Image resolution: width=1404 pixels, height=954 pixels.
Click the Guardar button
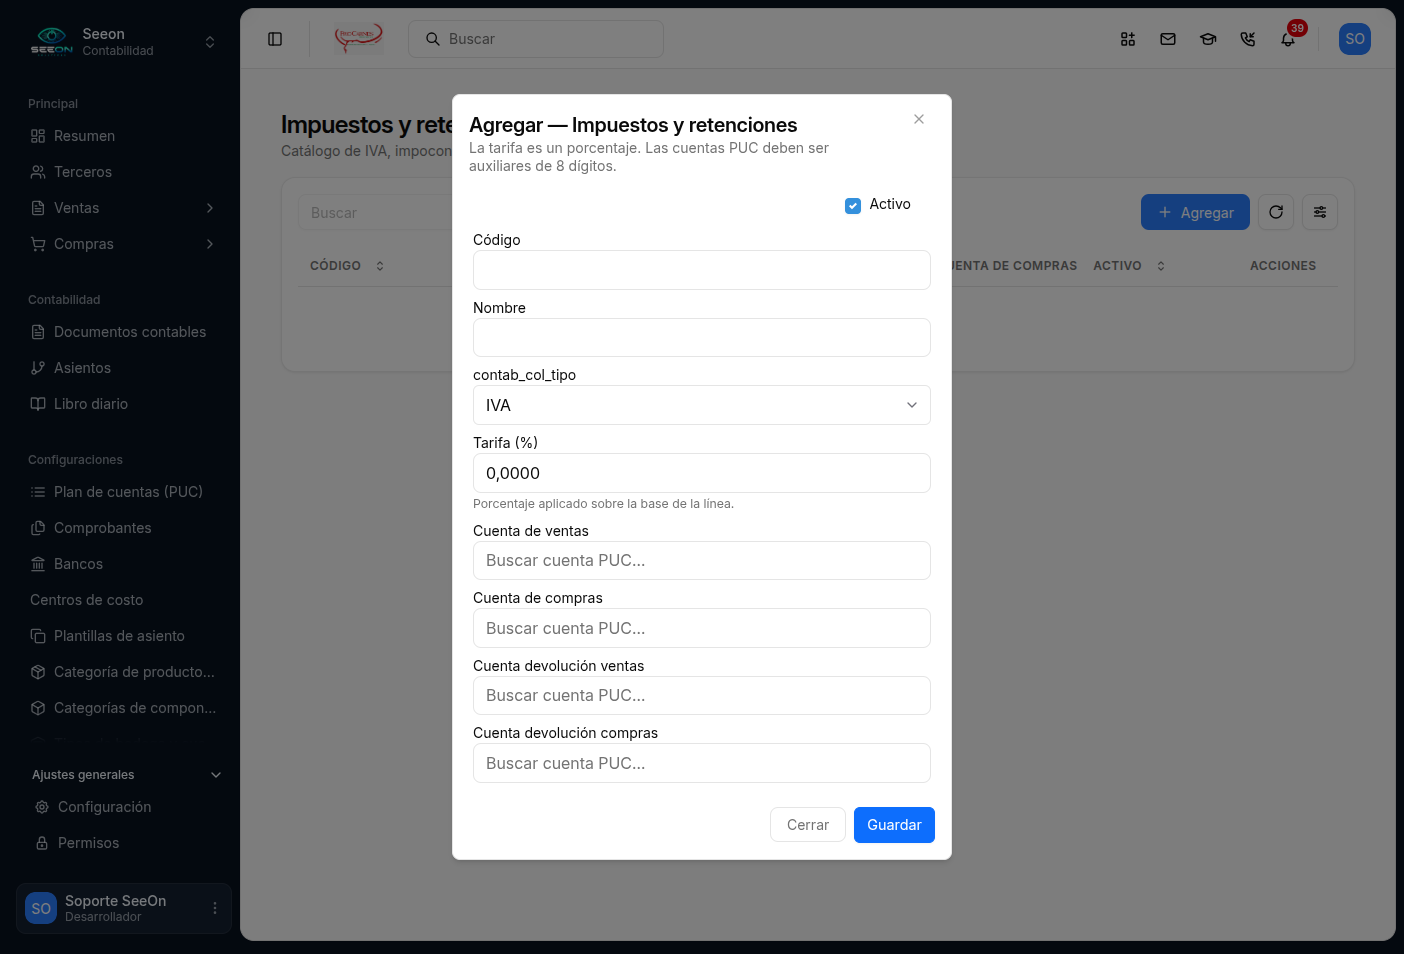[894, 825]
